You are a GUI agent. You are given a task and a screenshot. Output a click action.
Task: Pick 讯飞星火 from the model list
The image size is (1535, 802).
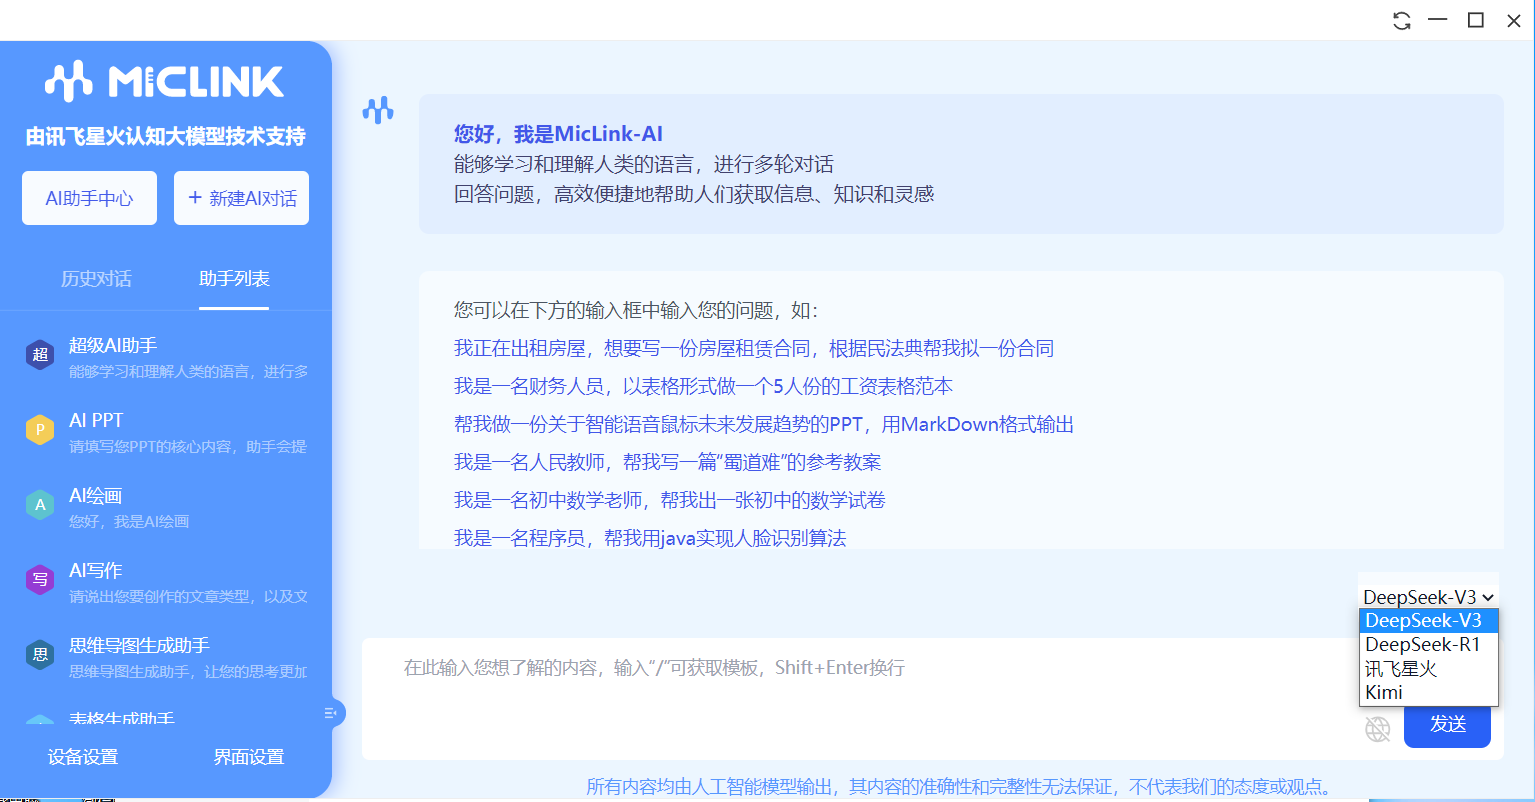tap(1428, 669)
